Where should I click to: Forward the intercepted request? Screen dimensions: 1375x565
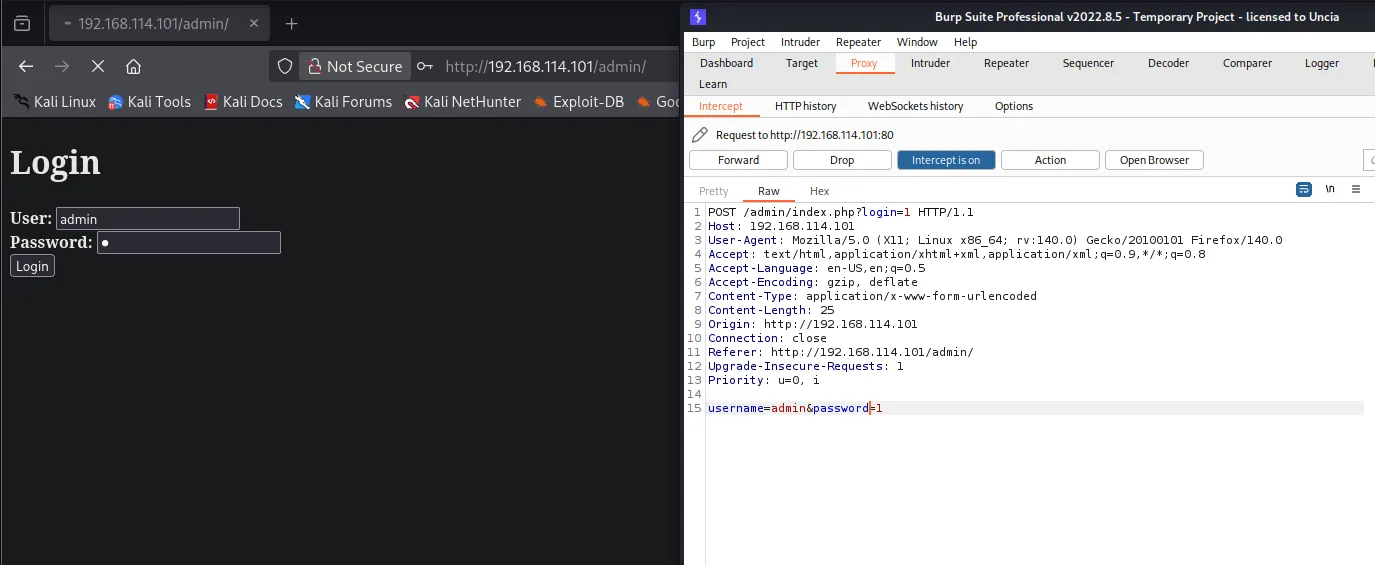click(x=738, y=160)
